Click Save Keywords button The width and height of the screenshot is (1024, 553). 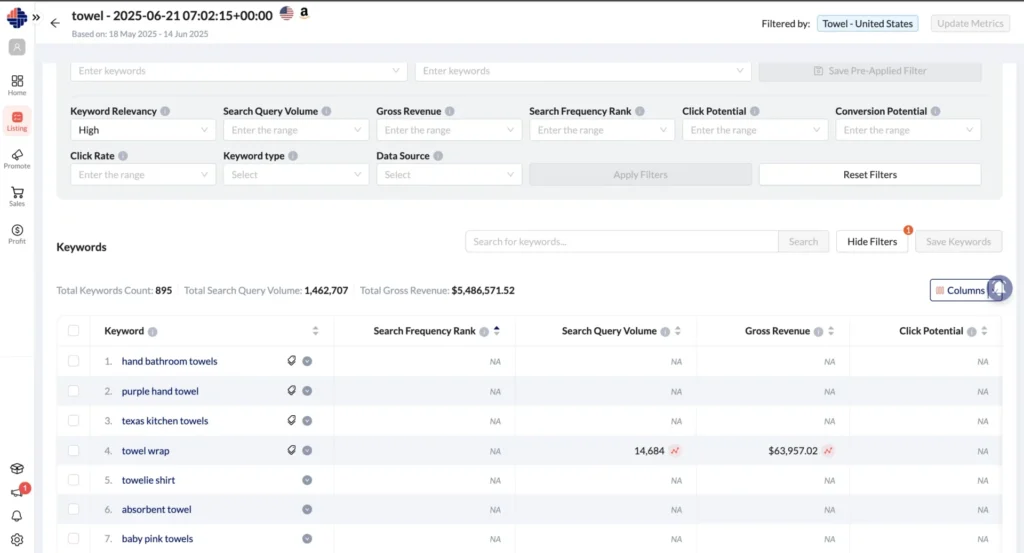(x=958, y=242)
